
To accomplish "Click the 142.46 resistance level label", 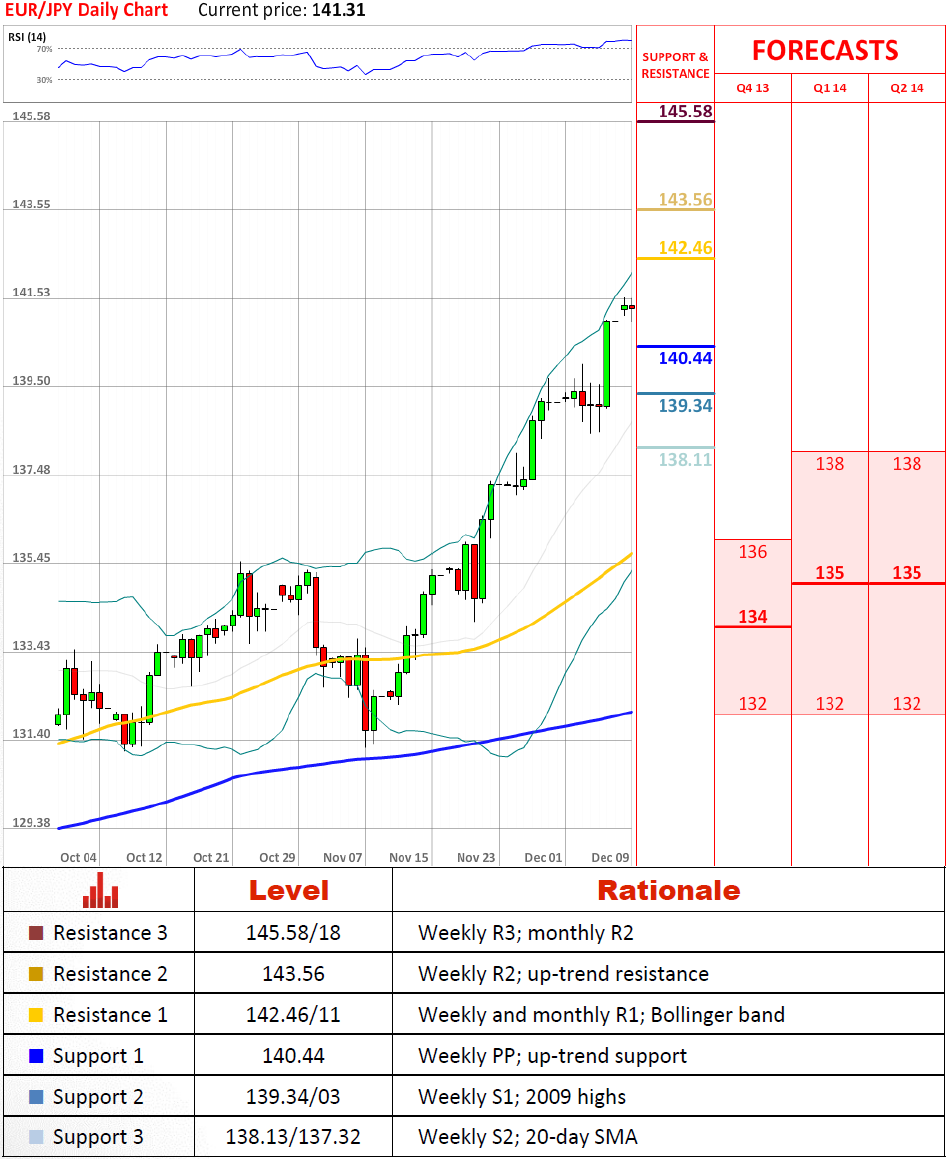I will (x=685, y=247).
